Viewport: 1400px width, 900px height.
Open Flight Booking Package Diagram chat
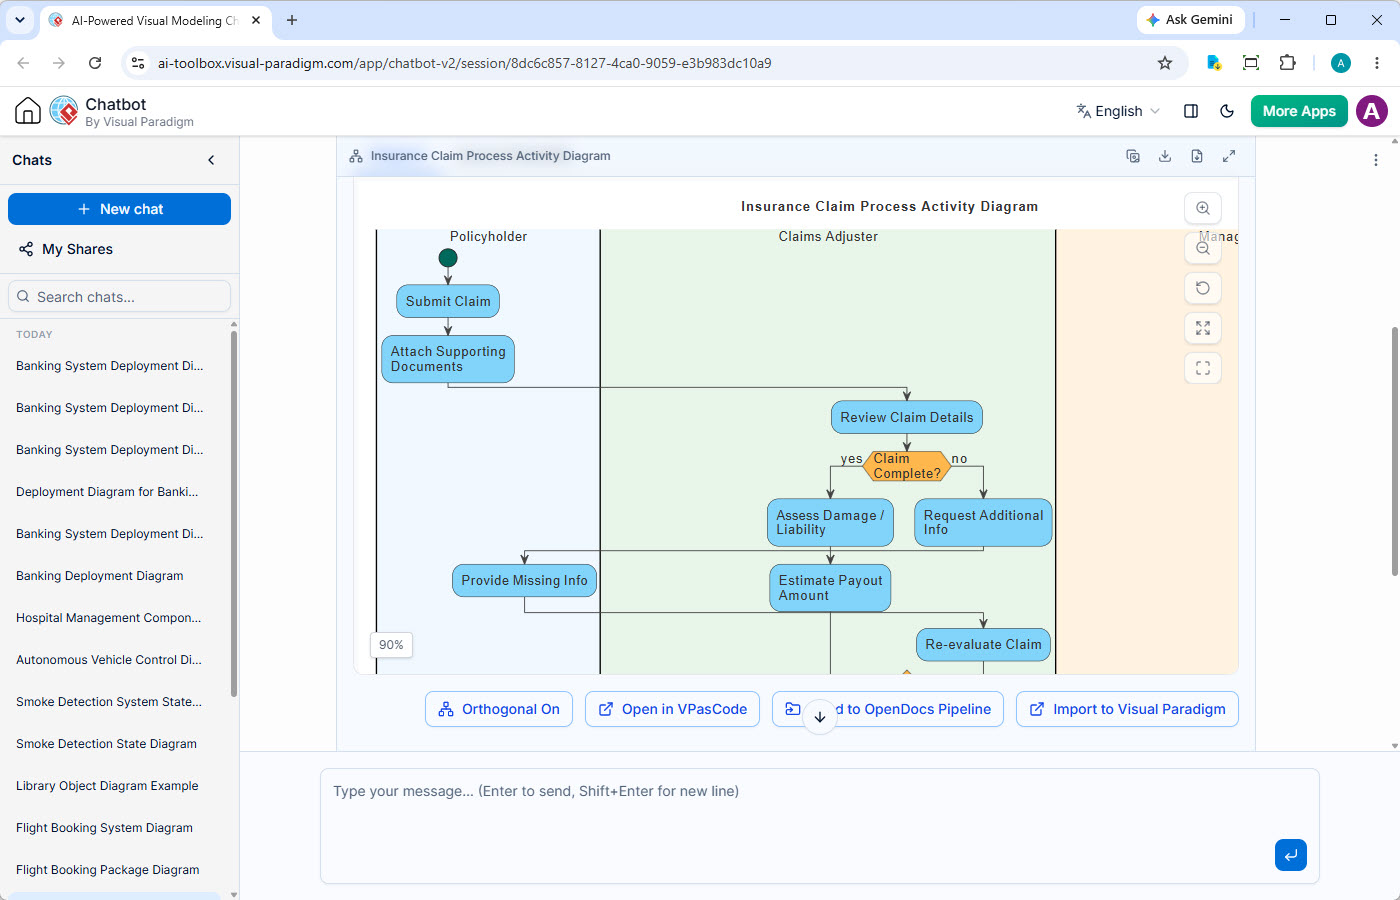point(107,870)
